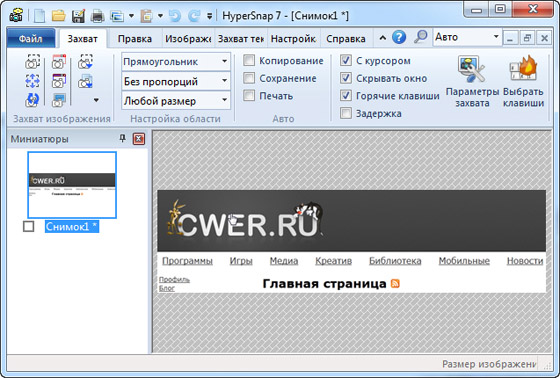Undo the last action
560x378 pixels.
point(175,16)
